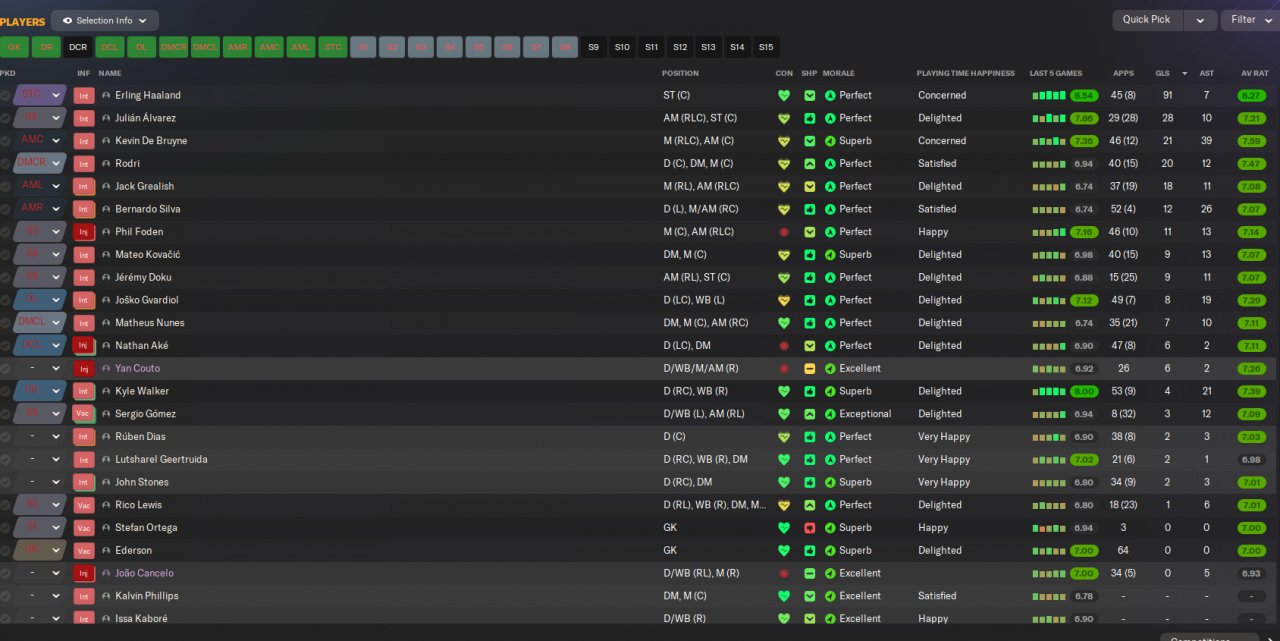Click Yan Couto's yellow sharpness icon

(810, 369)
